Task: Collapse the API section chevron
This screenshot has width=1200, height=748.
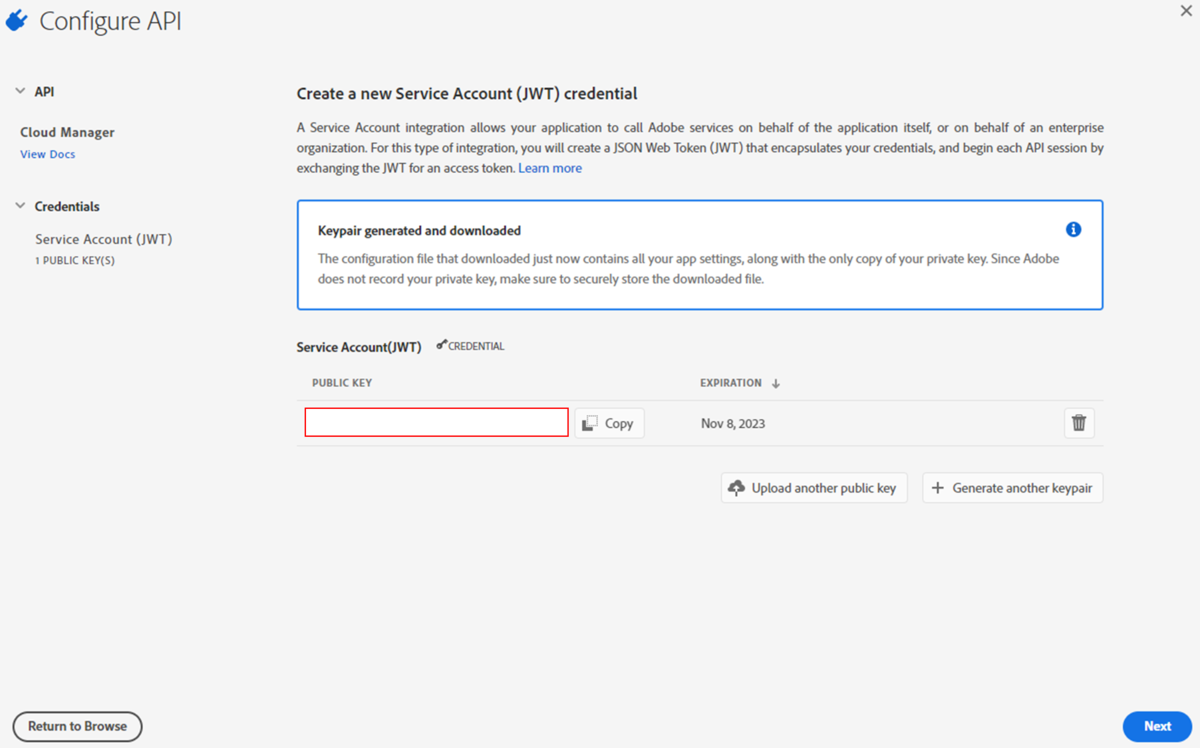Action: point(20,91)
